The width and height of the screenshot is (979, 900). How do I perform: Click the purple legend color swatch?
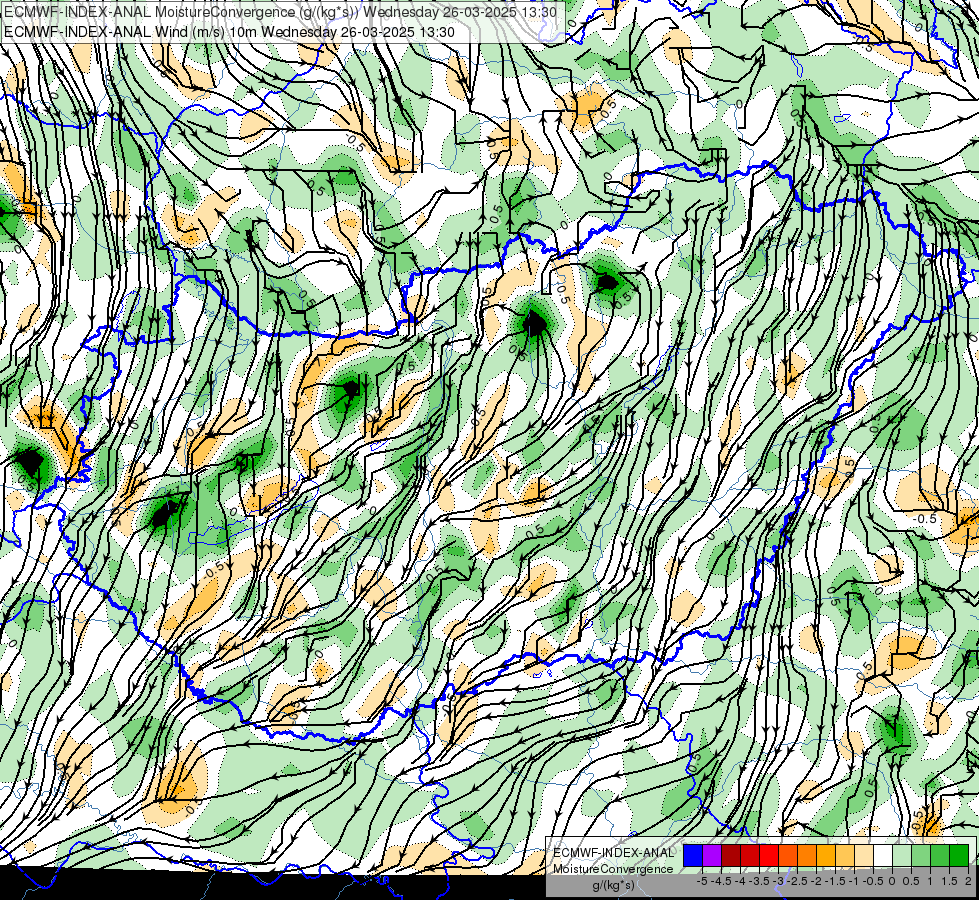point(712,856)
